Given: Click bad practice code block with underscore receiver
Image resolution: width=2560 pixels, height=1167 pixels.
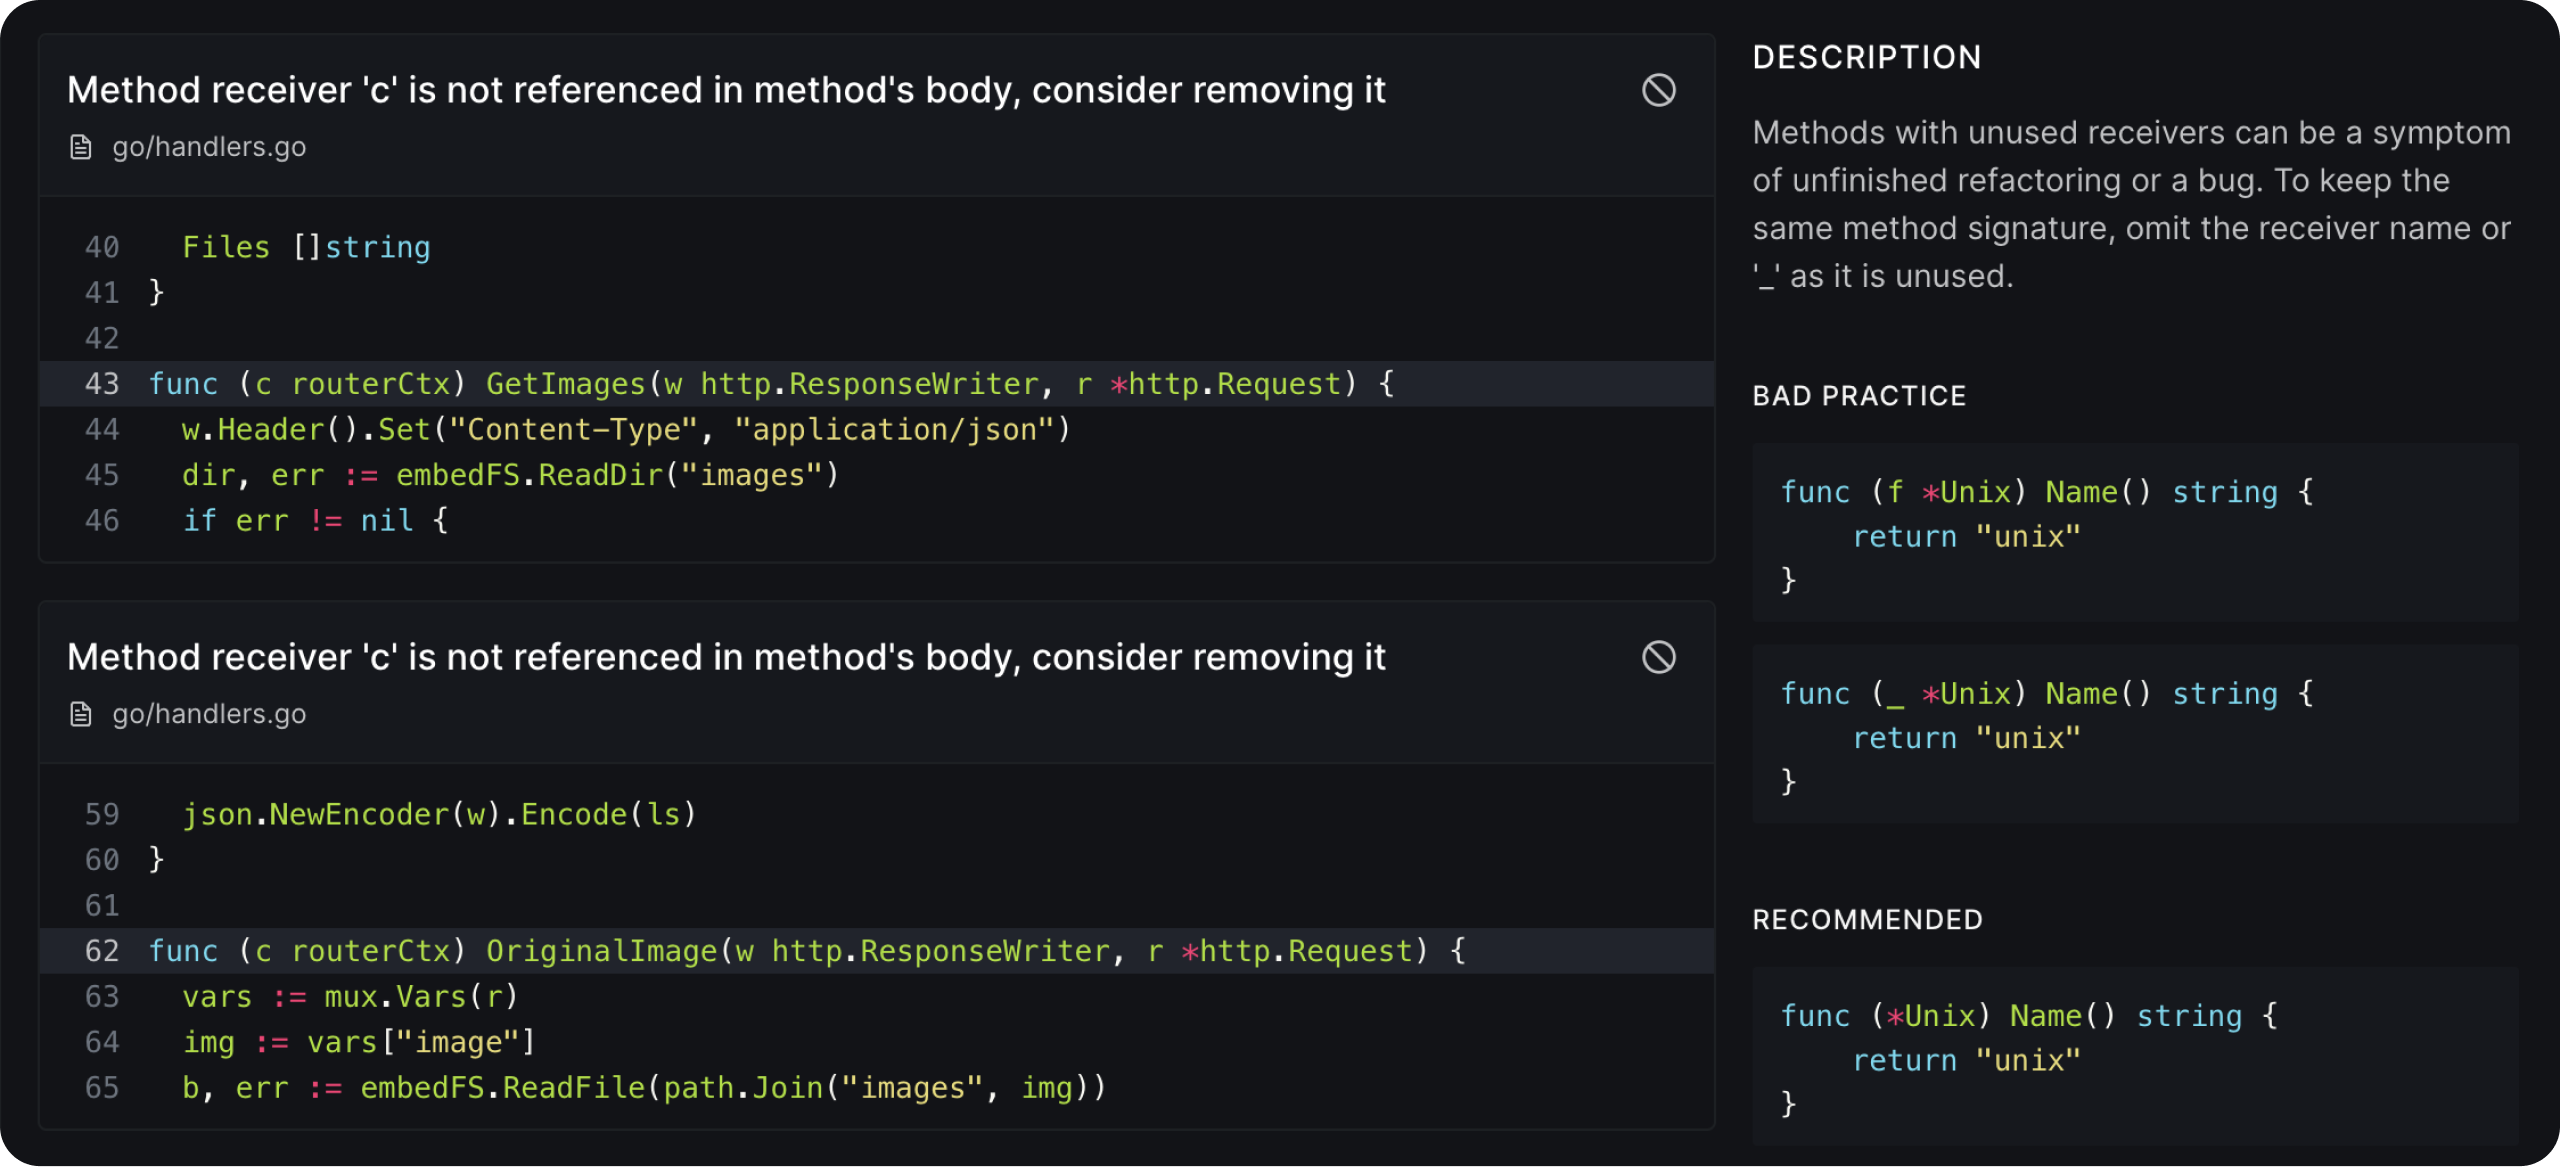Looking at the screenshot, I should 2134,735.
